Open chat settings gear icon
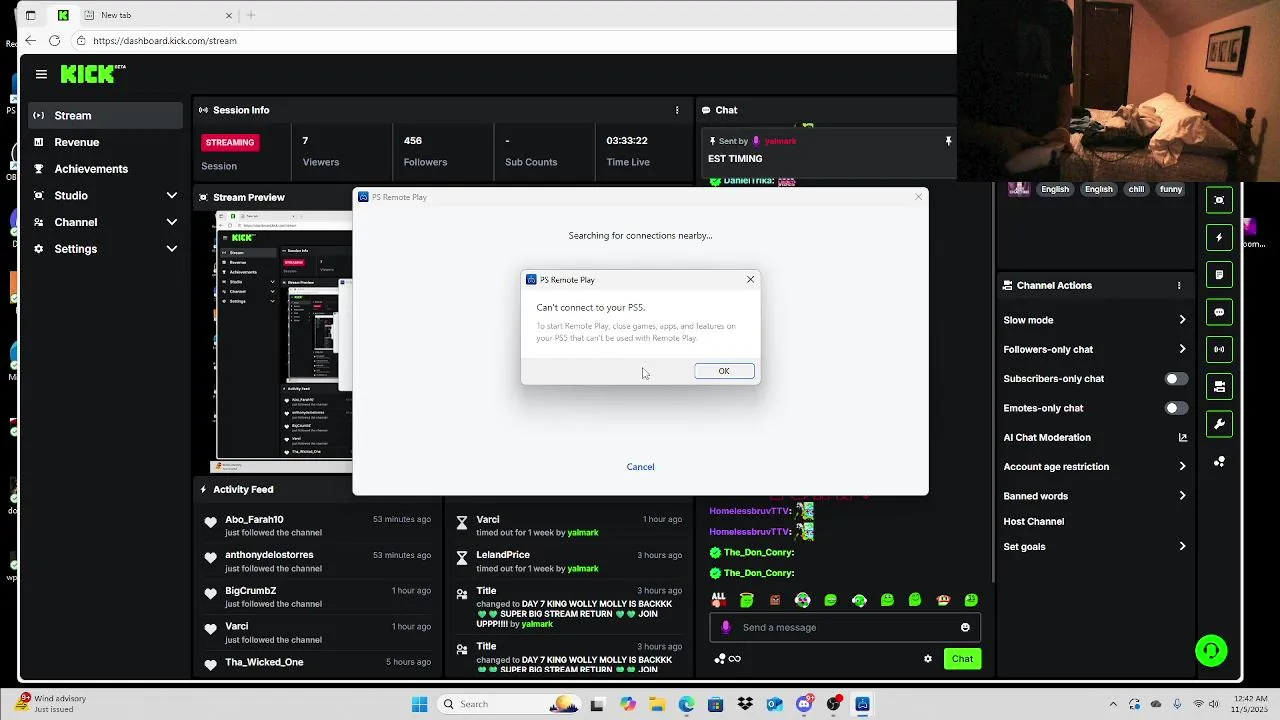Viewport: 1280px width, 720px height. (928, 658)
